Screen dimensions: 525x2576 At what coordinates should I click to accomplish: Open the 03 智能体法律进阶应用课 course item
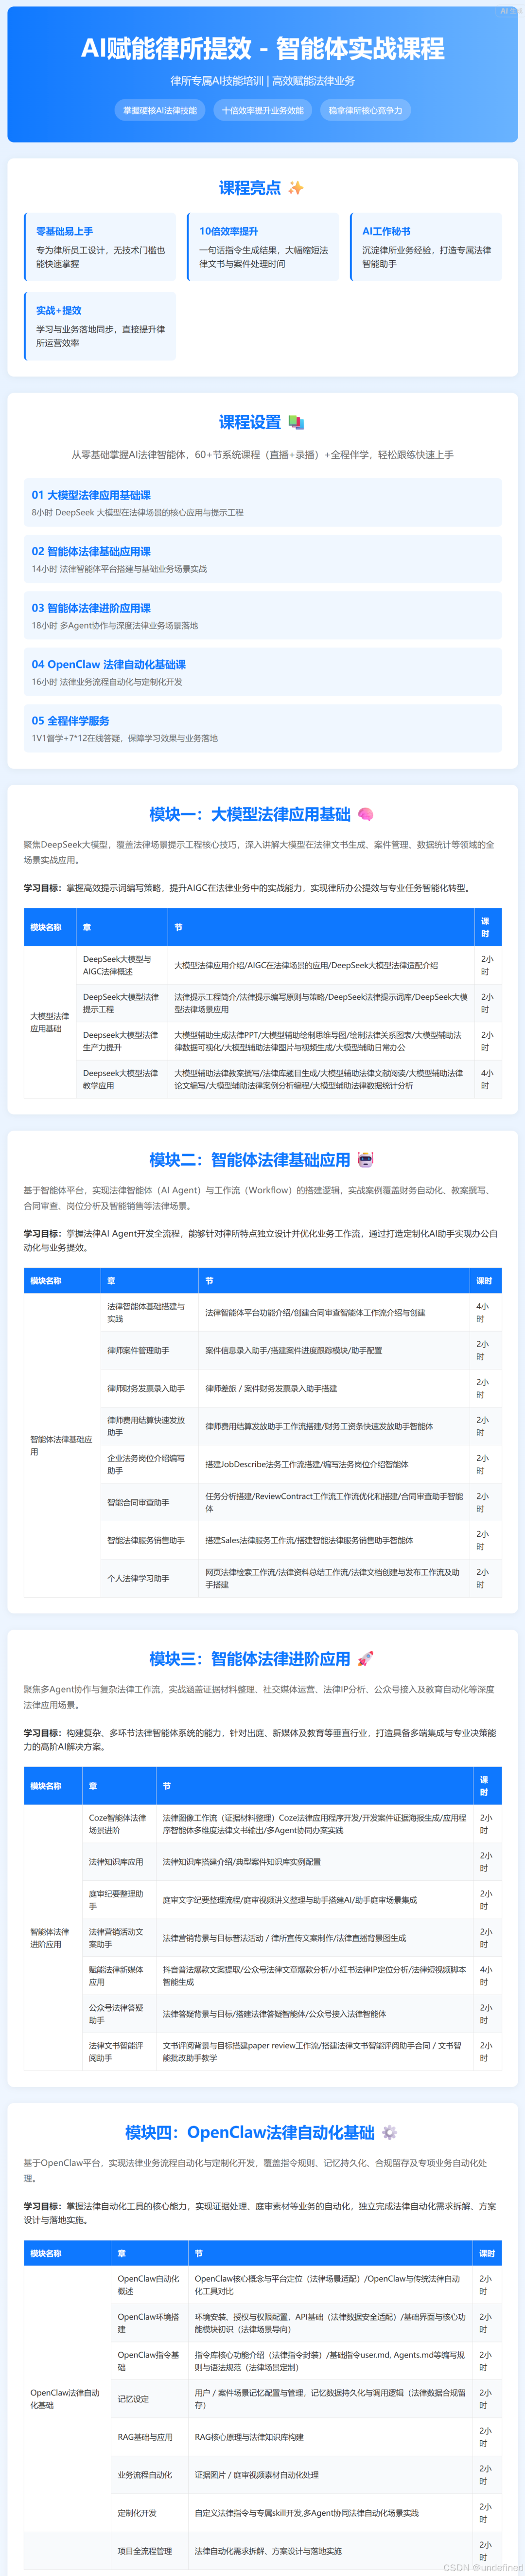click(x=263, y=616)
